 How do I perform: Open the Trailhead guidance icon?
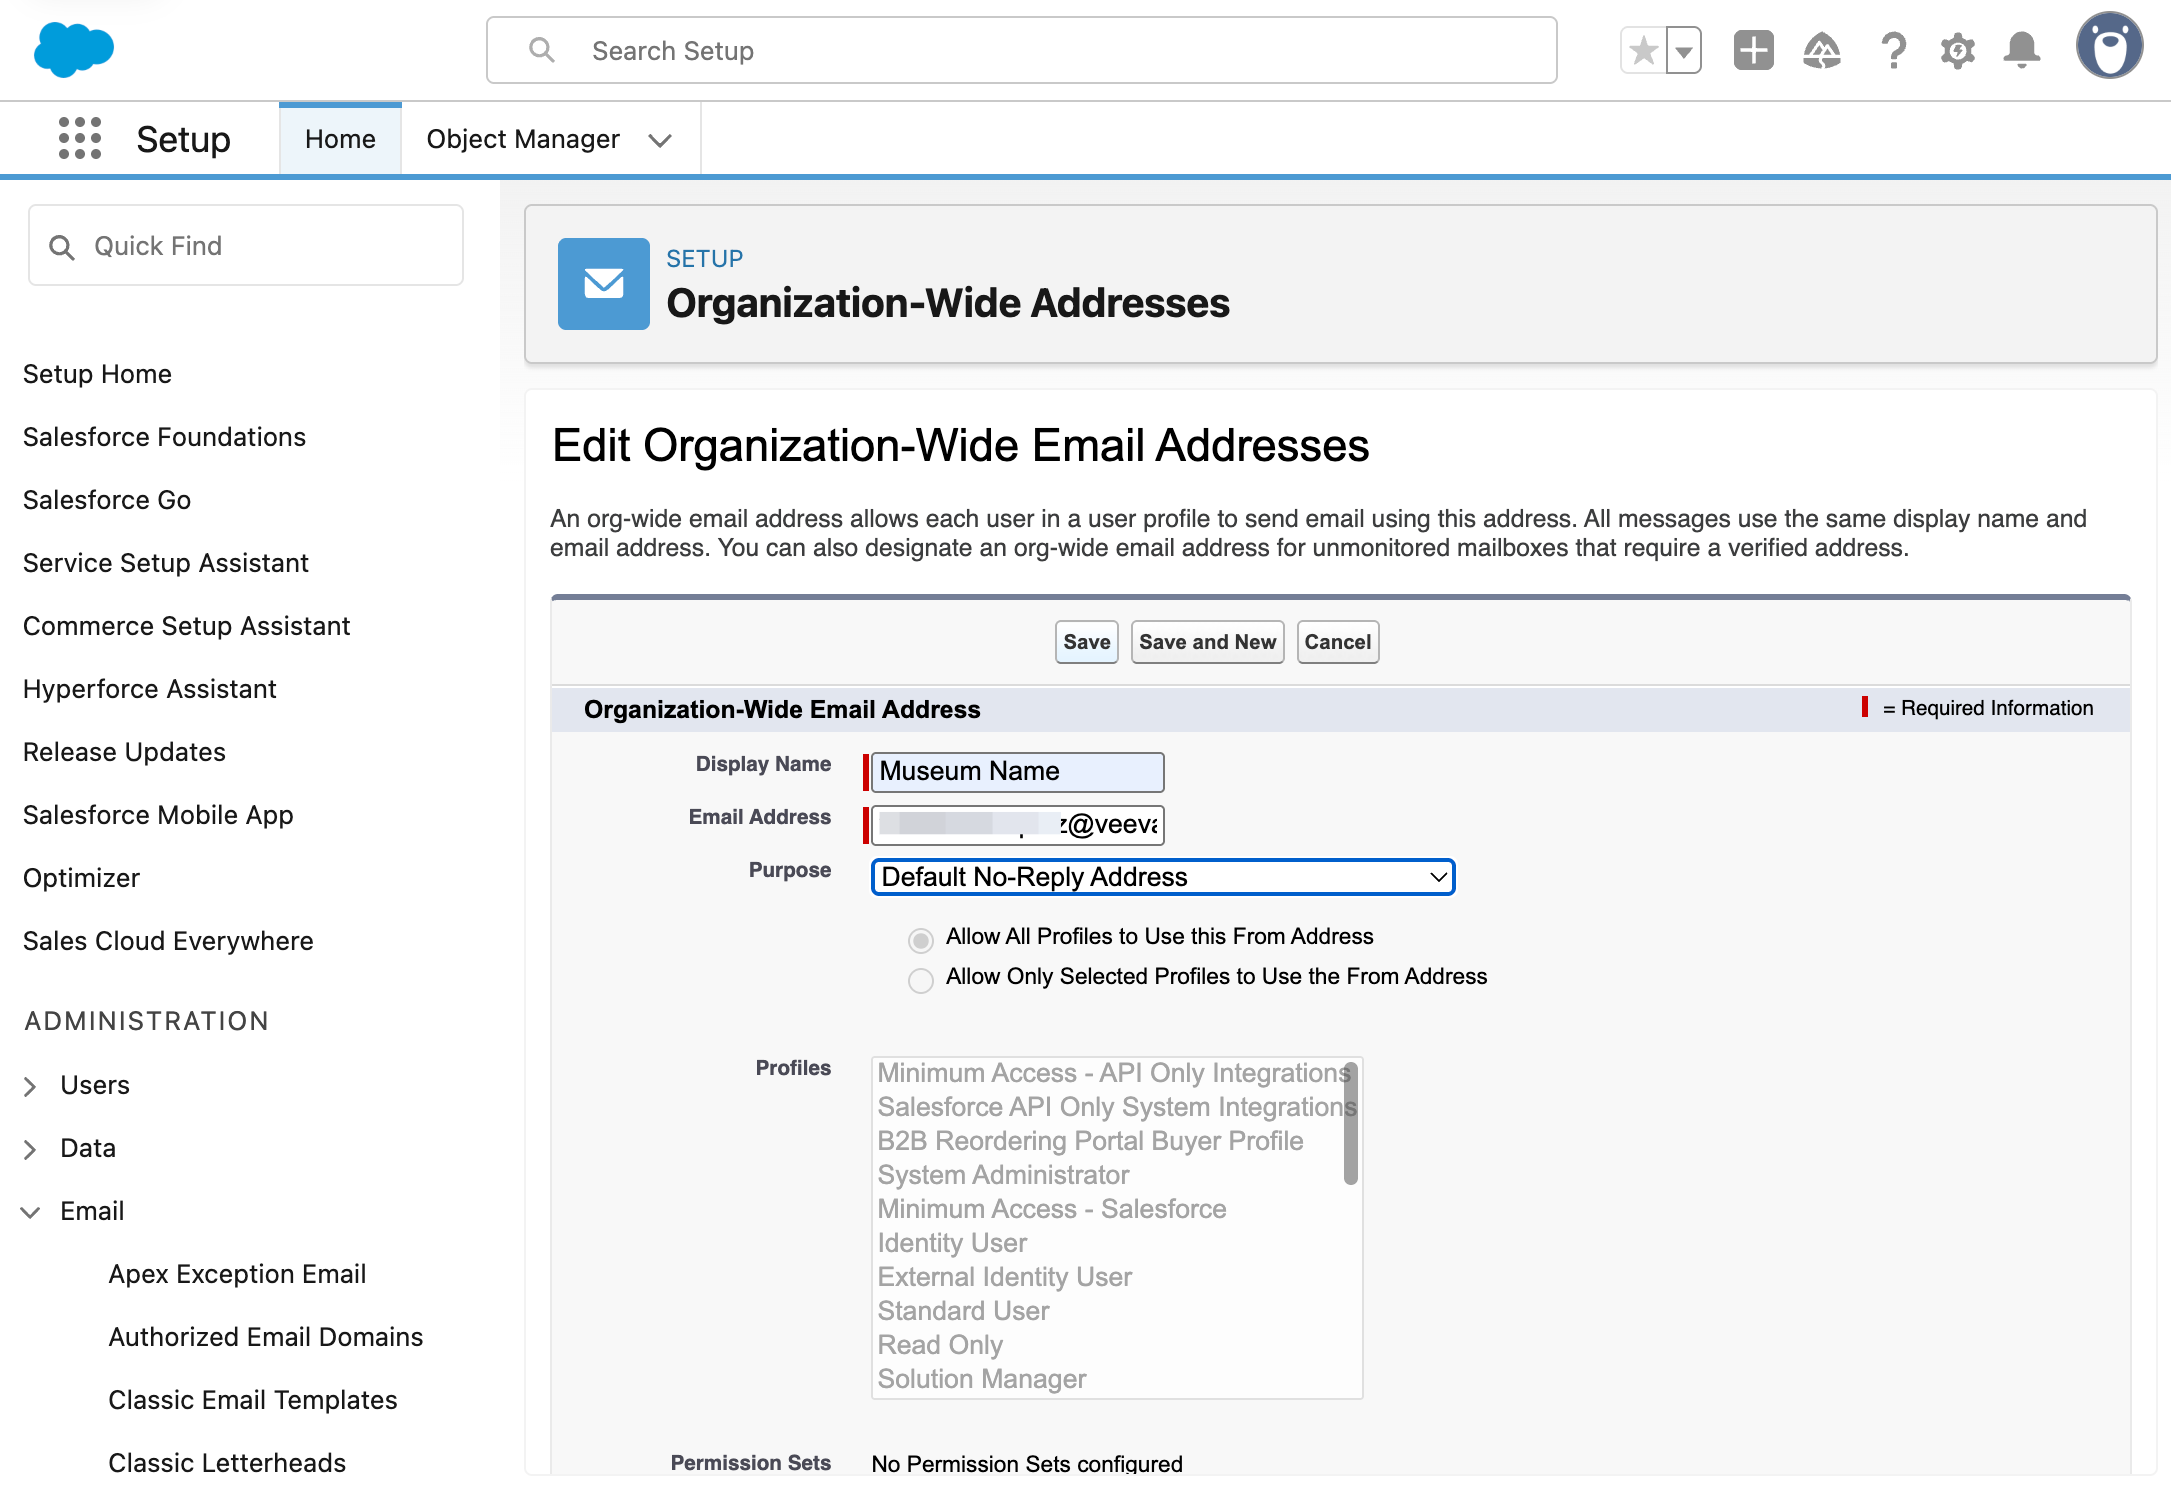[x=1821, y=50]
